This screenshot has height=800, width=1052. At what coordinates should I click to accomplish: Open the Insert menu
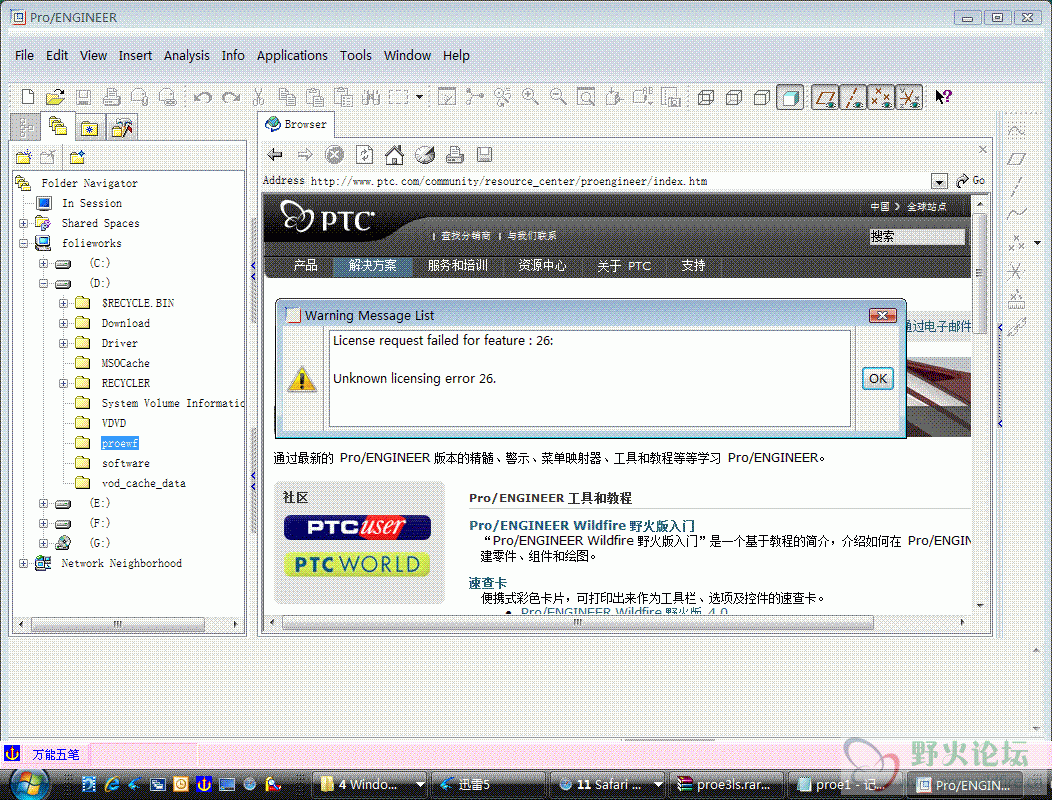pos(135,56)
